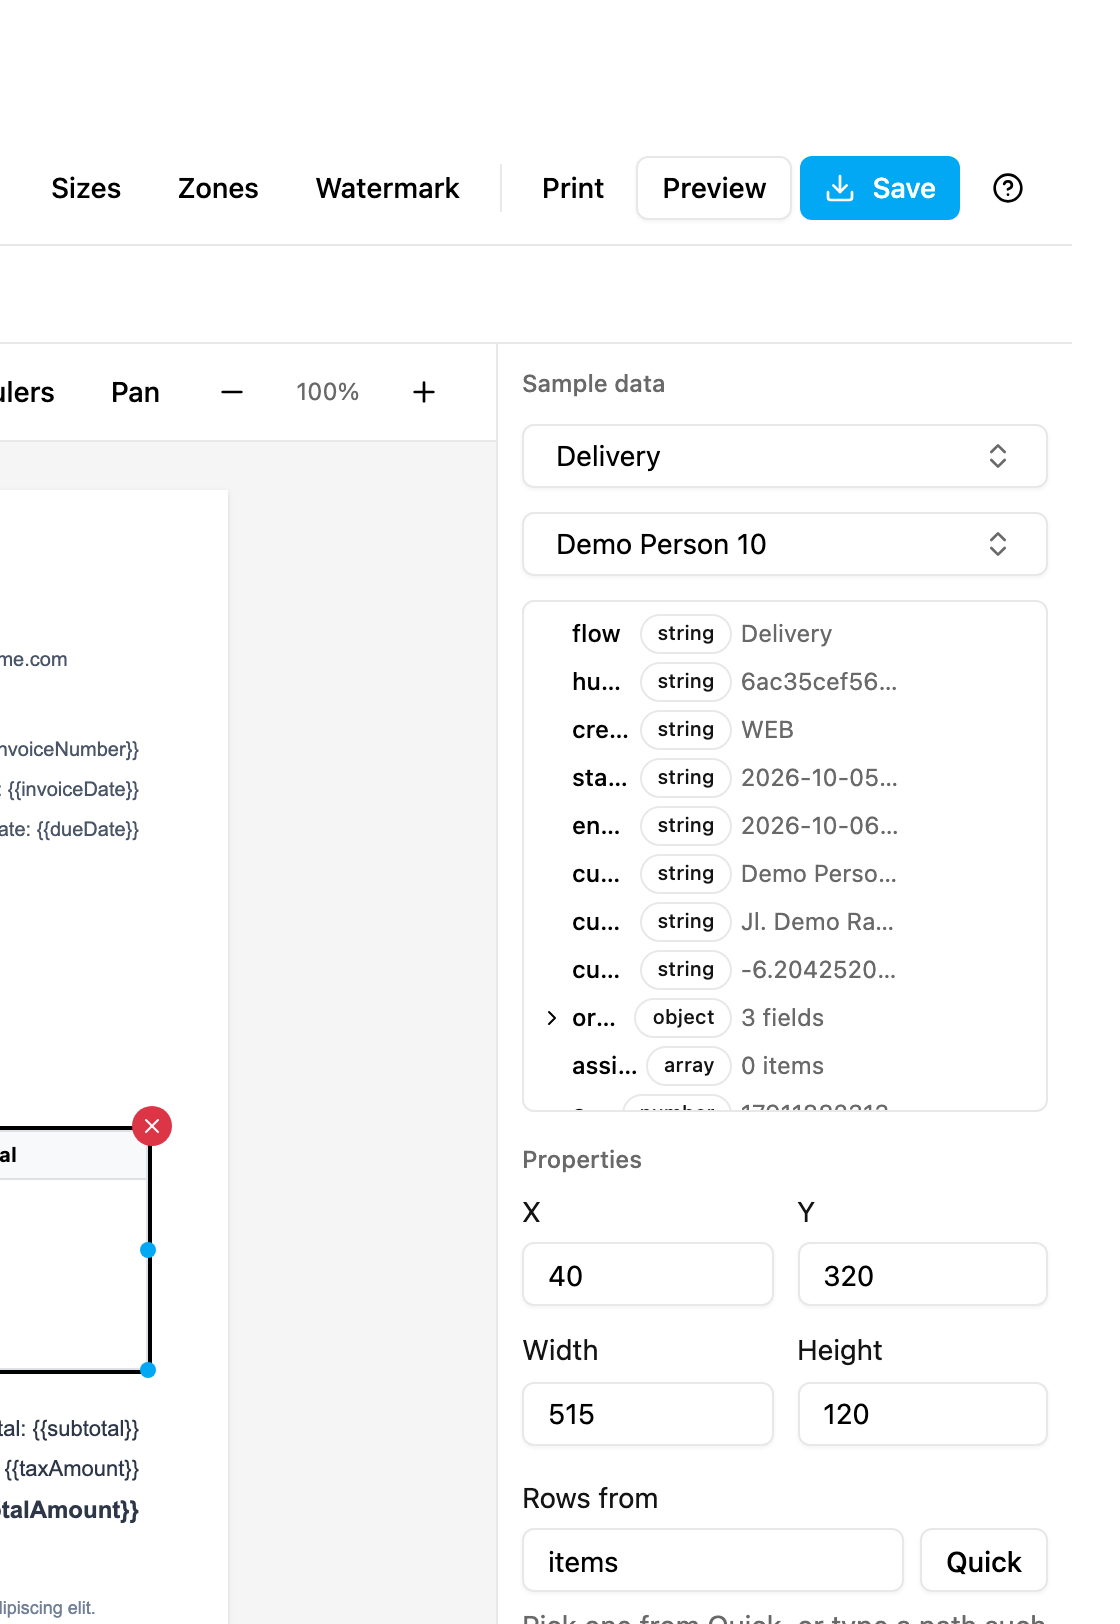Select the 'assi...' array row

[785, 1066]
